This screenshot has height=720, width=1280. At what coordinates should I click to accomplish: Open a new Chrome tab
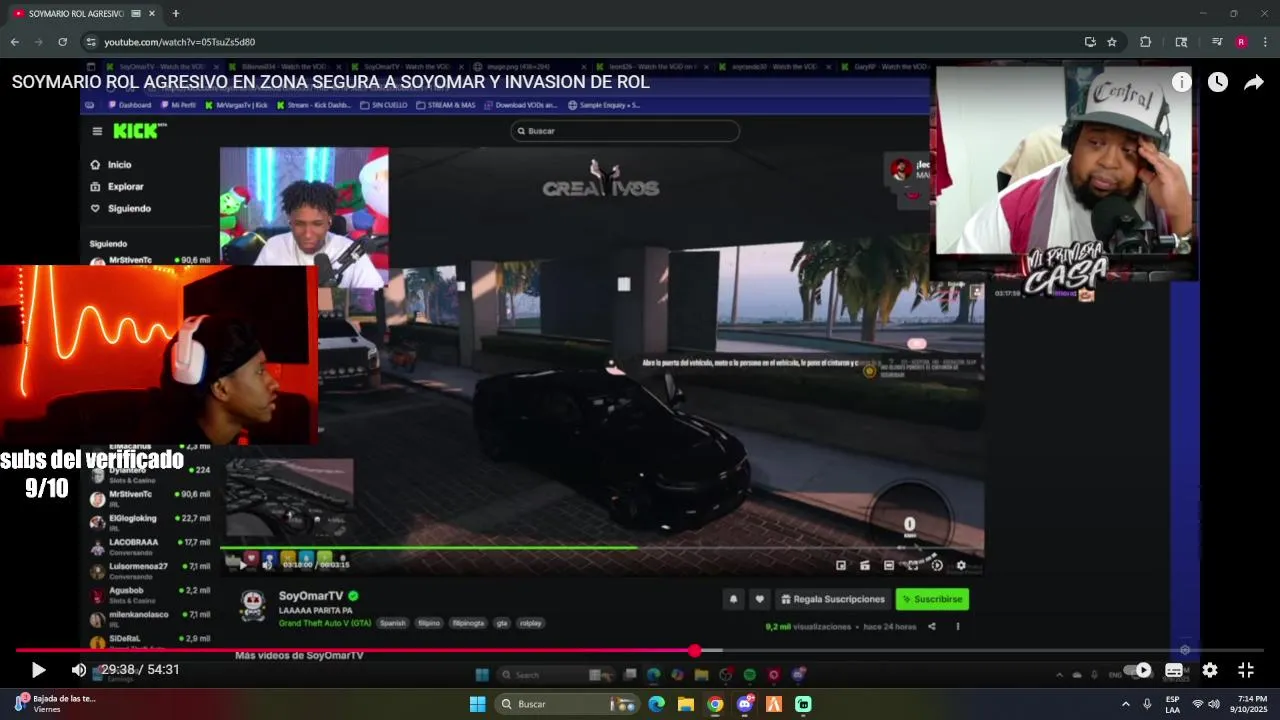pyautogui.click(x=176, y=14)
